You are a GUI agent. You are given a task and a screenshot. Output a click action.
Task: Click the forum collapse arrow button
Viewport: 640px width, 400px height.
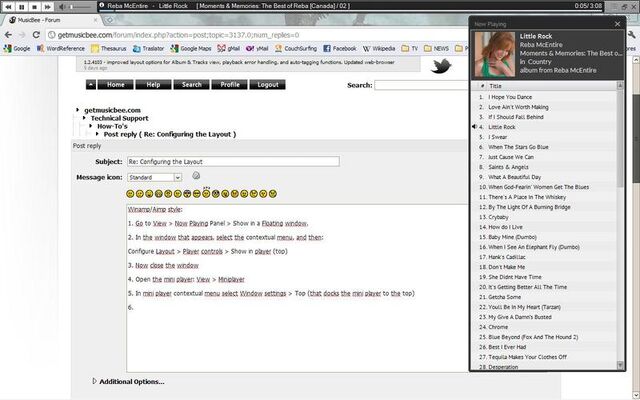click(x=91, y=84)
